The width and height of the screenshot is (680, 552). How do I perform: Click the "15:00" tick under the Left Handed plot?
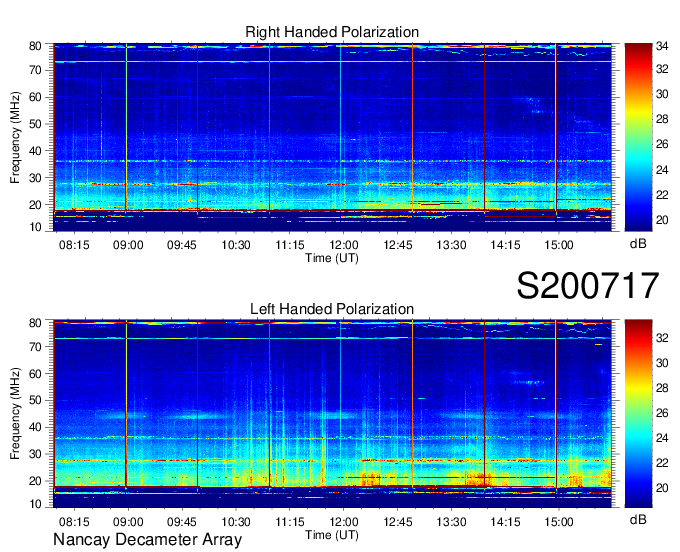tap(559, 522)
